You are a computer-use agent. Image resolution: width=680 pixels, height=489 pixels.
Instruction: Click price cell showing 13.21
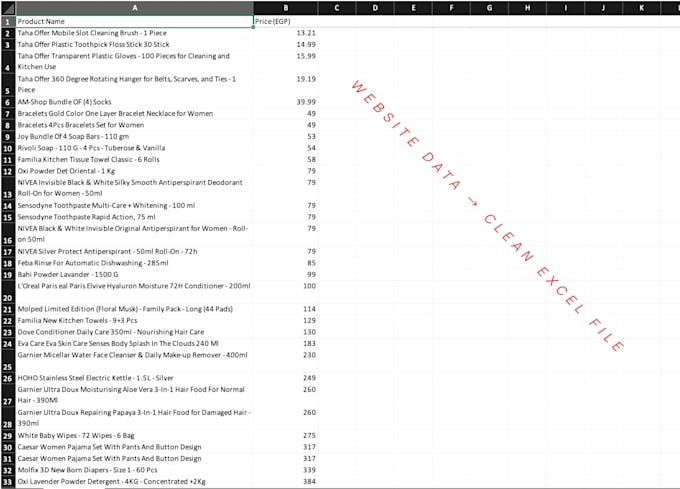[x=285, y=33]
